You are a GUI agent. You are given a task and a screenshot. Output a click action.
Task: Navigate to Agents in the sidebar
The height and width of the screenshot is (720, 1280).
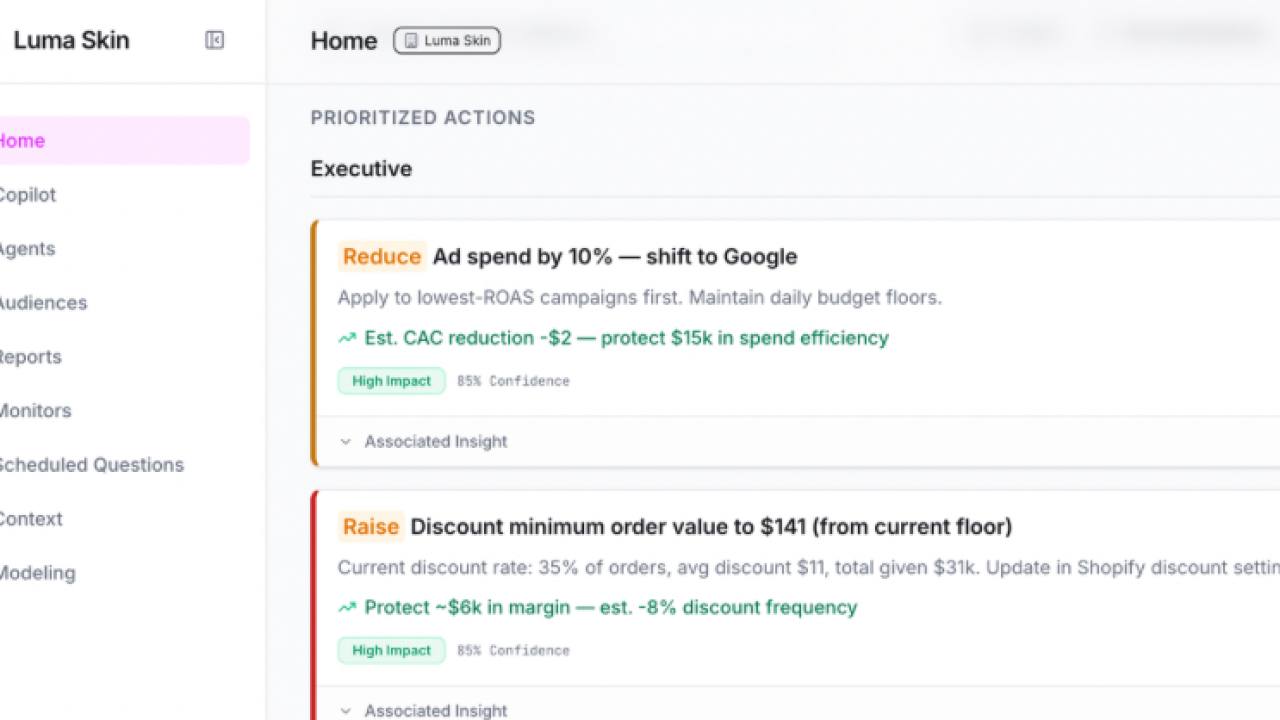click(27, 249)
